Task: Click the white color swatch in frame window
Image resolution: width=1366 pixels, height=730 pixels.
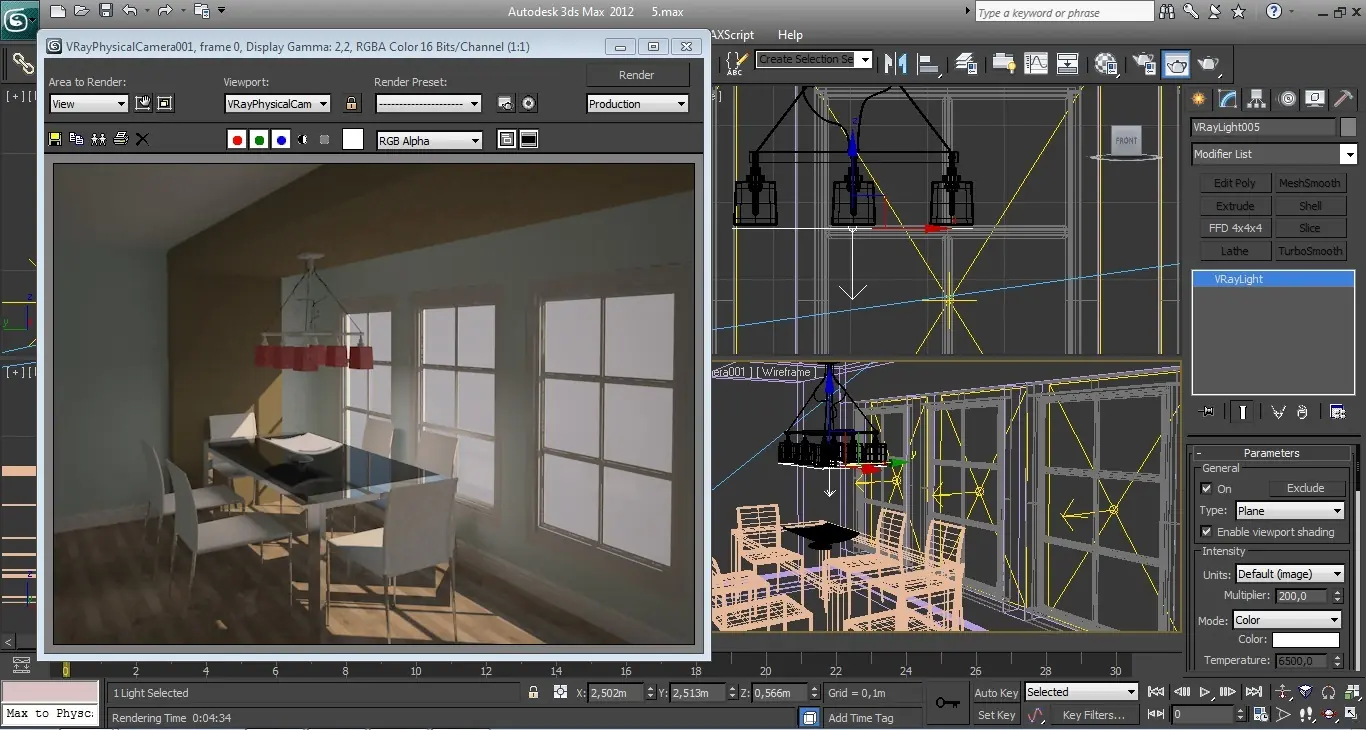Action: (352, 140)
